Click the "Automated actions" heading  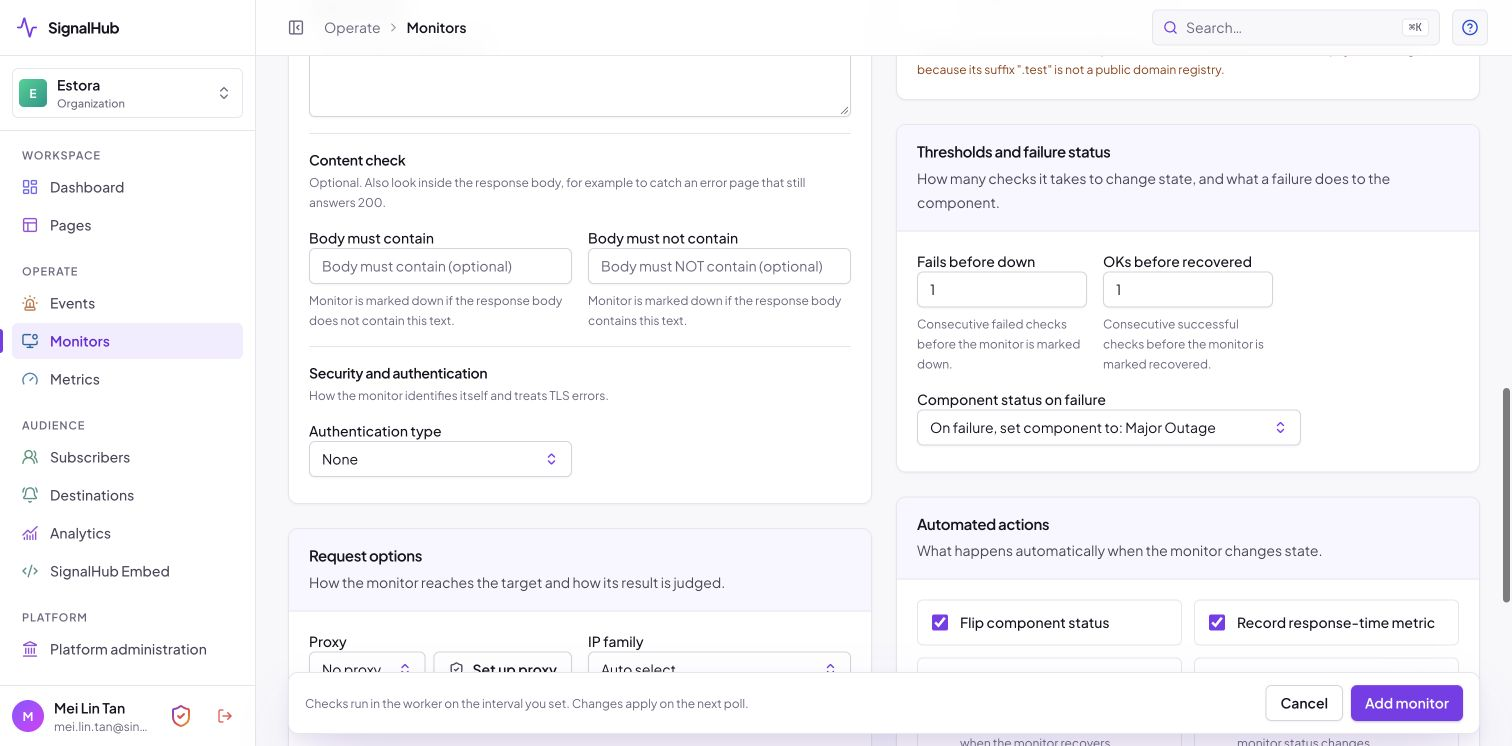(983, 524)
